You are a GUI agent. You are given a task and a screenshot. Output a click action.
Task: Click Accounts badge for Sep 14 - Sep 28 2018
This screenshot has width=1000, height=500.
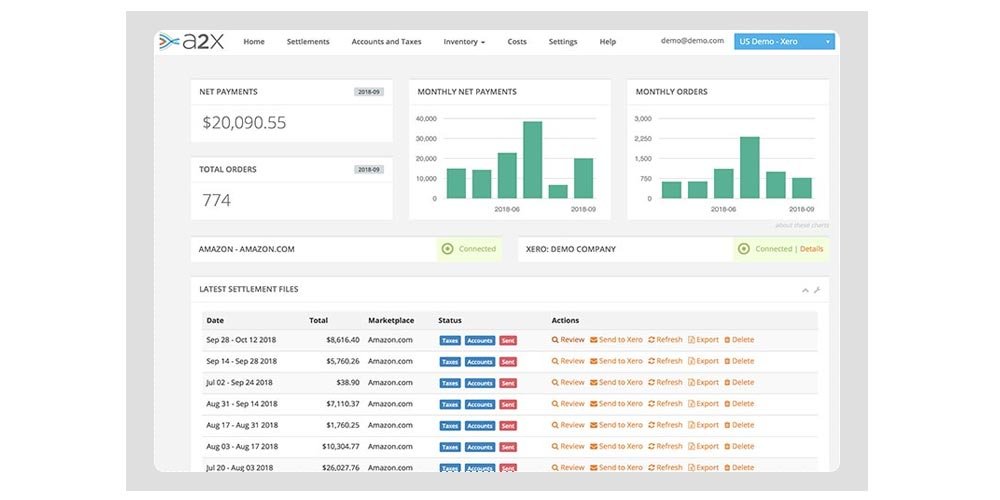click(480, 362)
